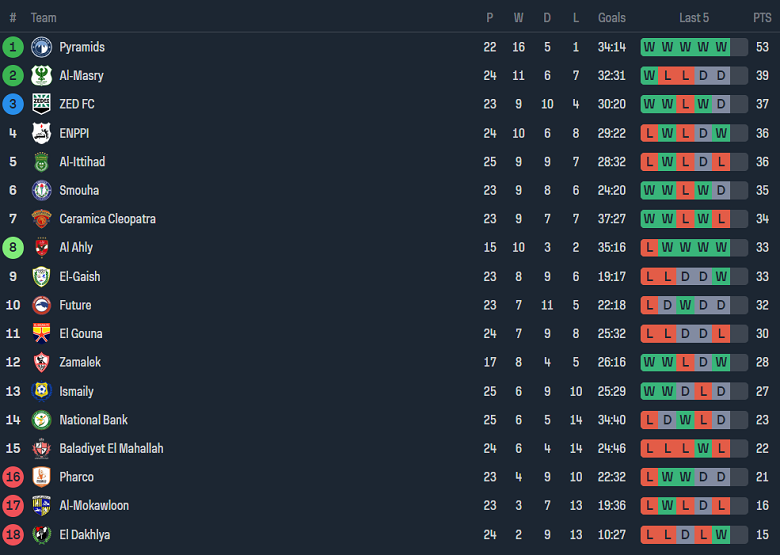Image resolution: width=780 pixels, height=555 pixels.
Task: Sort table by PTS column header
Action: pyautogui.click(x=762, y=18)
